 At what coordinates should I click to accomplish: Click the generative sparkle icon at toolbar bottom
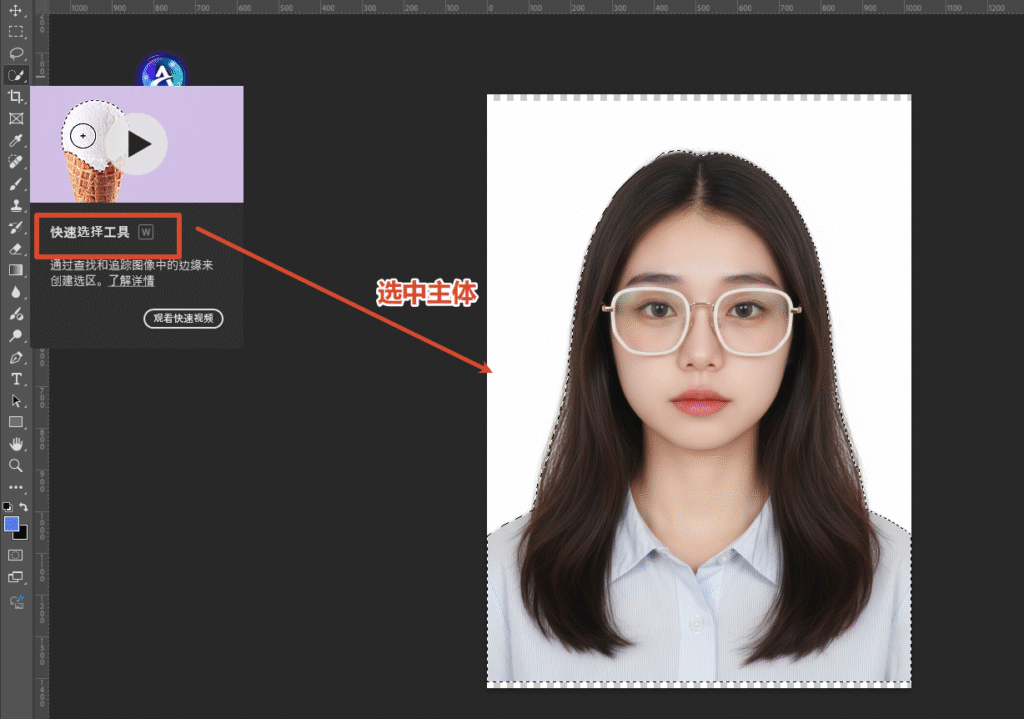(x=17, y=601)
